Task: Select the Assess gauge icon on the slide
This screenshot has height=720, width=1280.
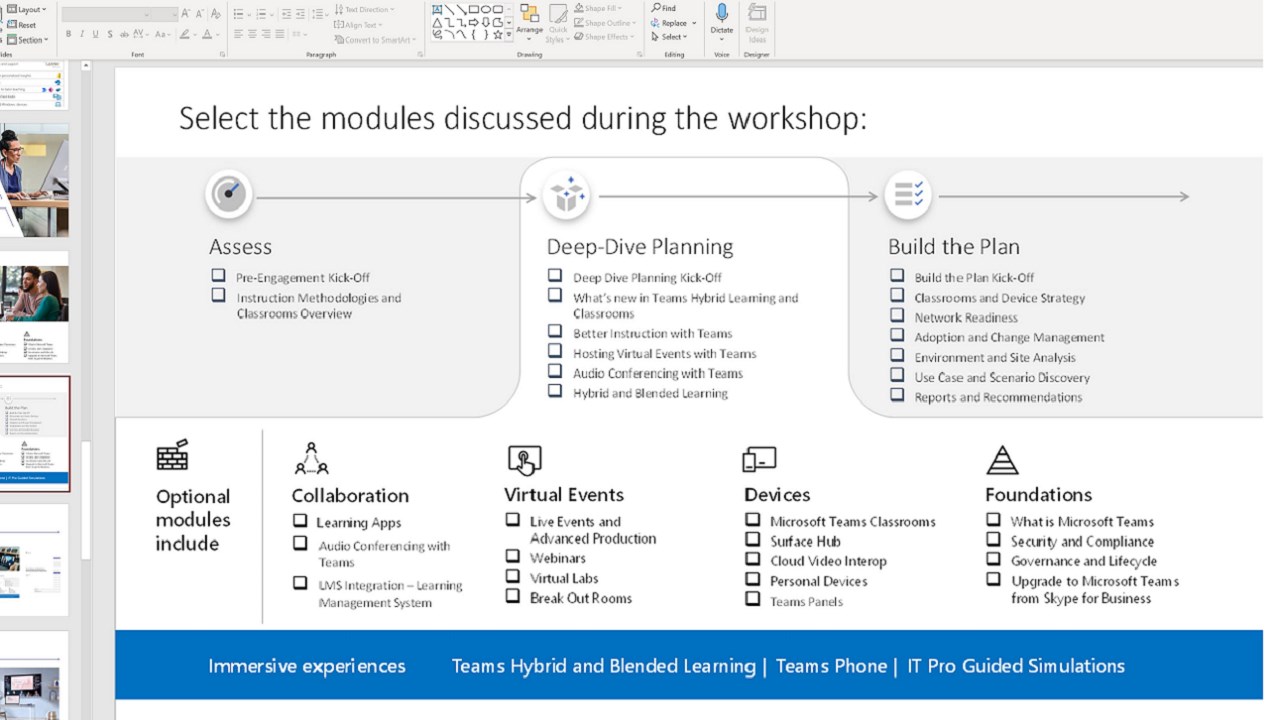Action: [229, 194]
